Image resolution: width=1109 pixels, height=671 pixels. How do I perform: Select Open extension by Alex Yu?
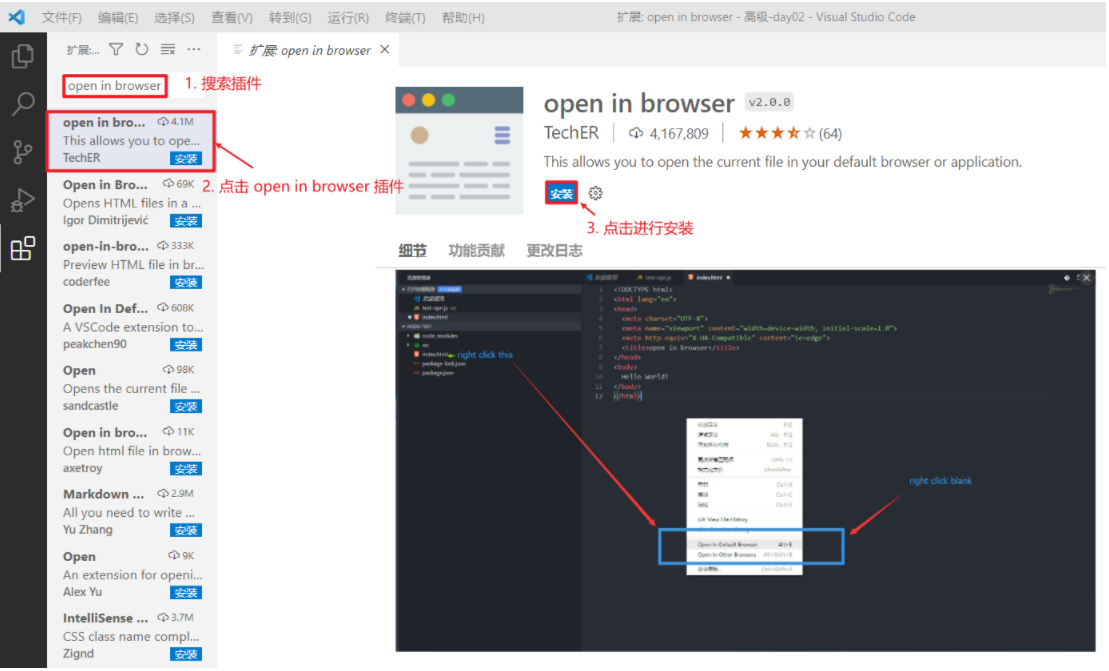point(132,573)
